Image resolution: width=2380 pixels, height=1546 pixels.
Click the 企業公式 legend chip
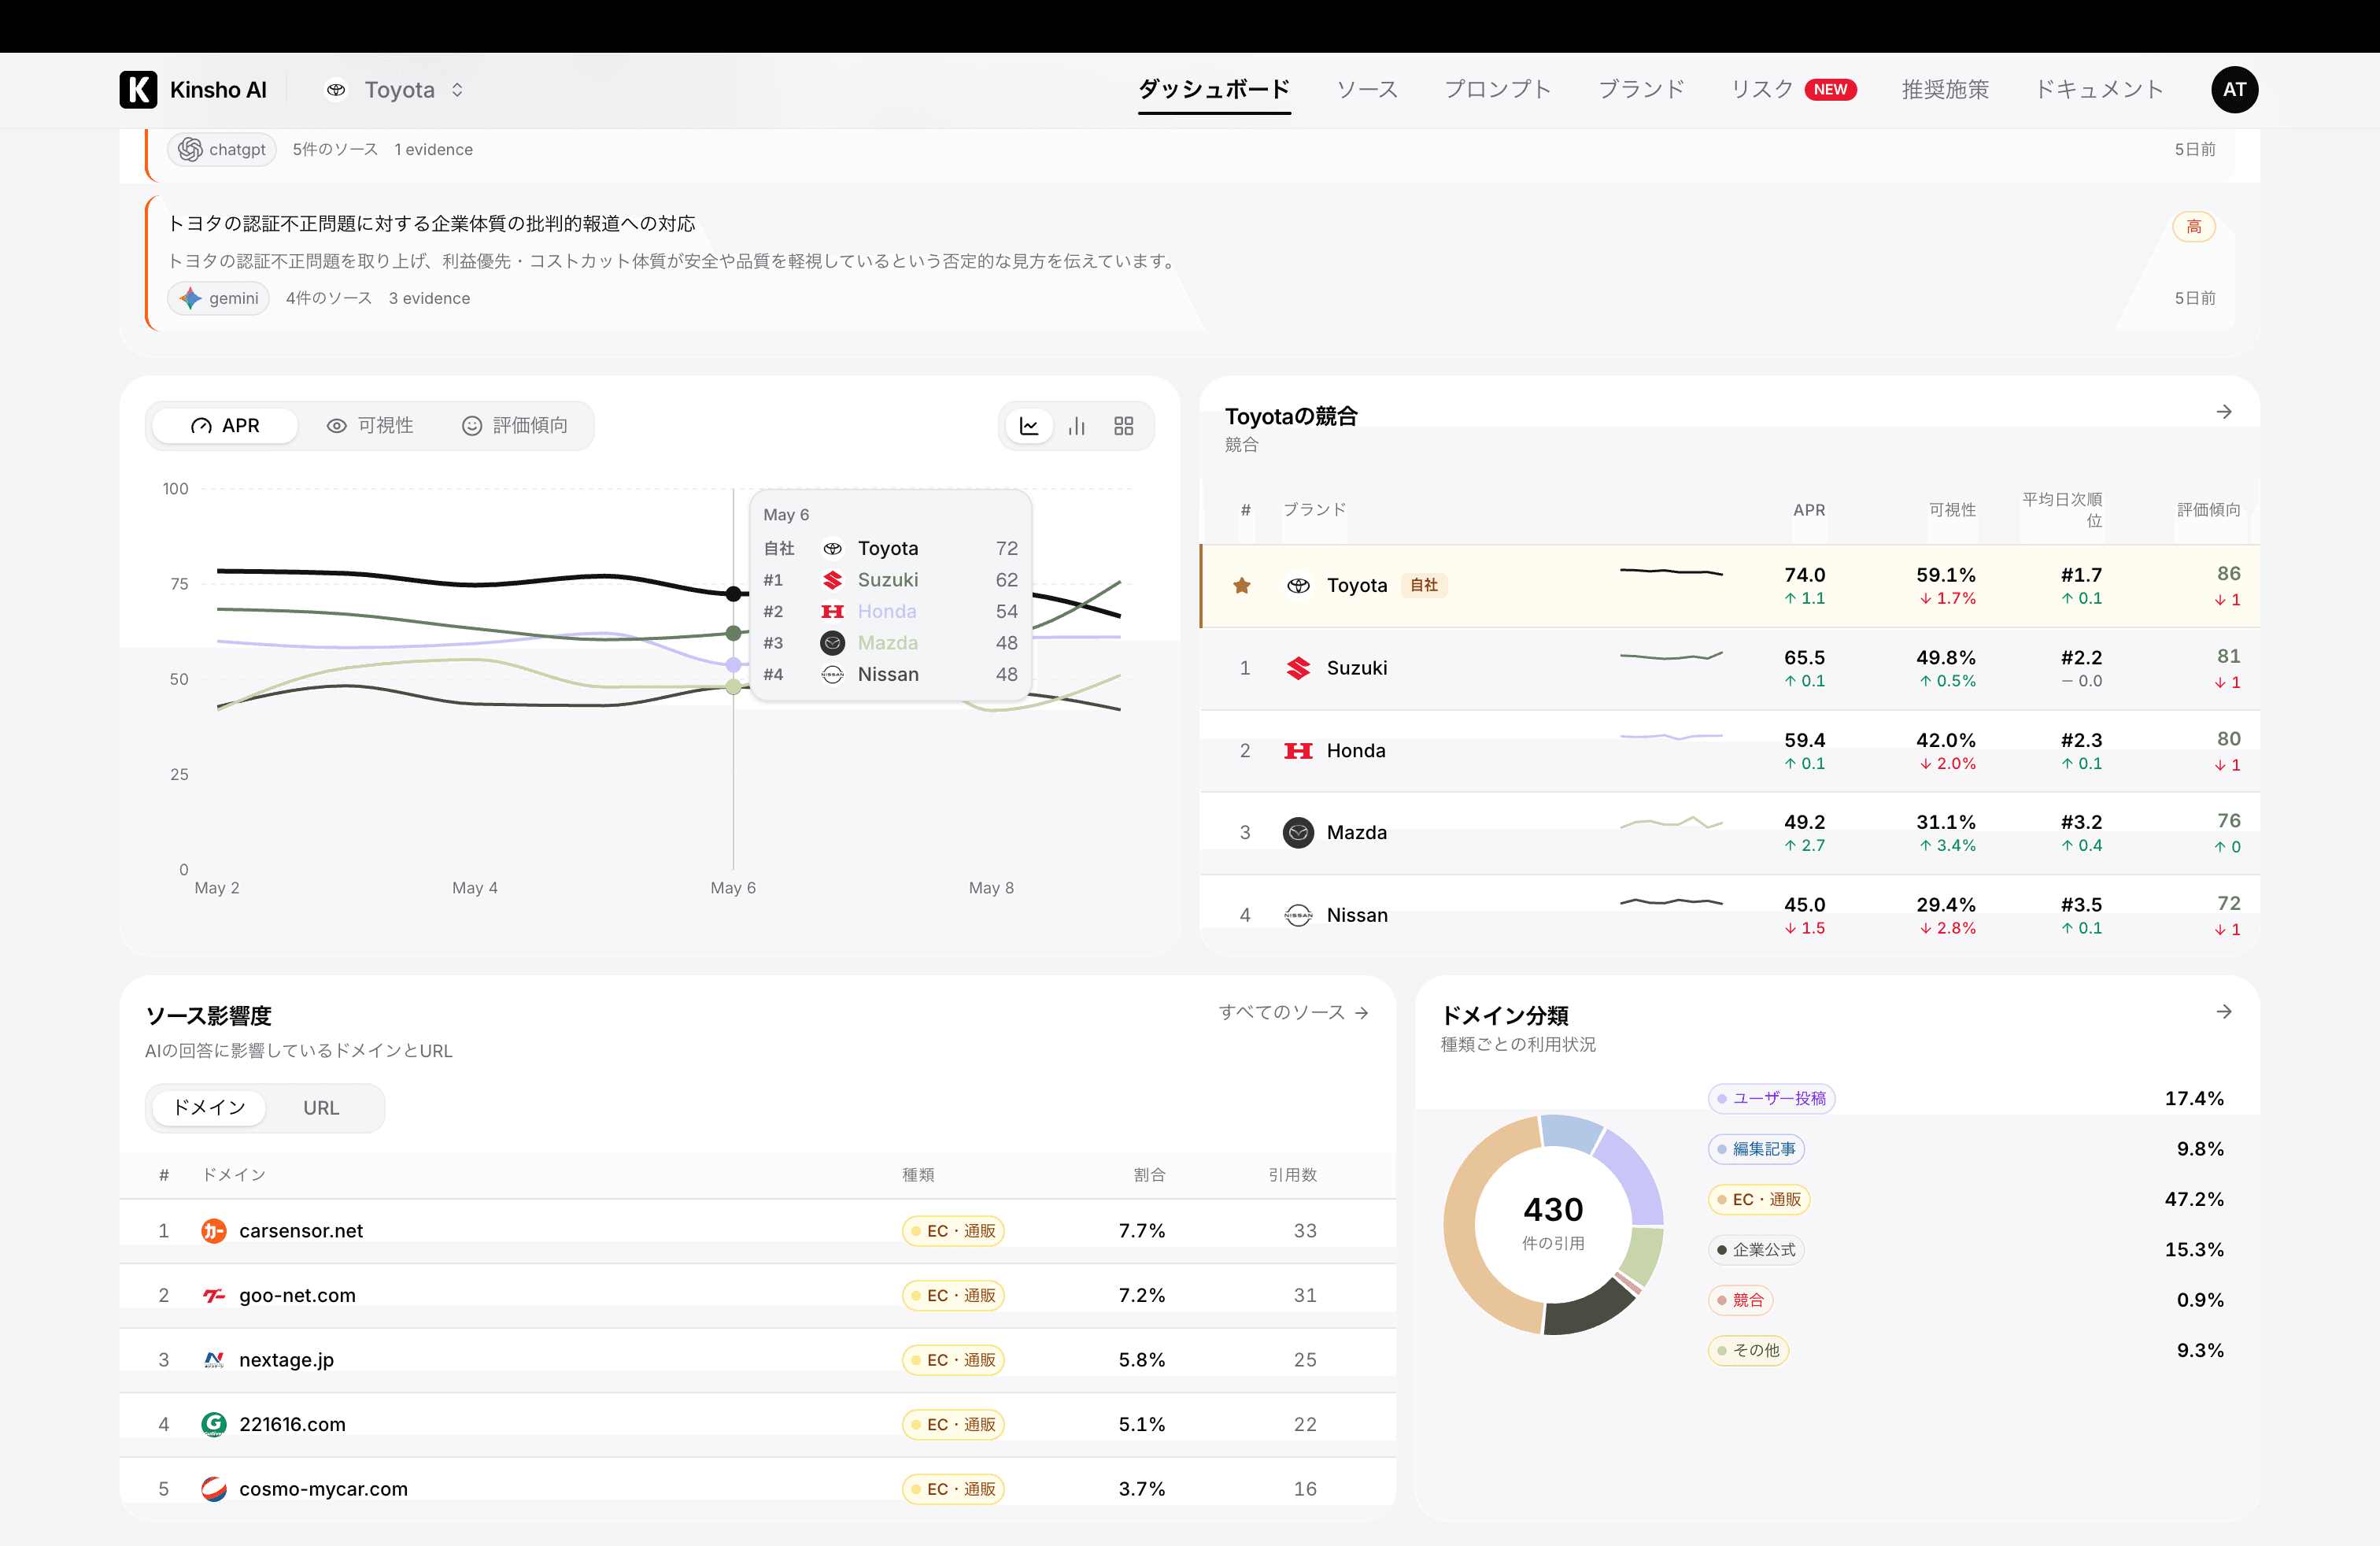click(x=1756, y=1250)
